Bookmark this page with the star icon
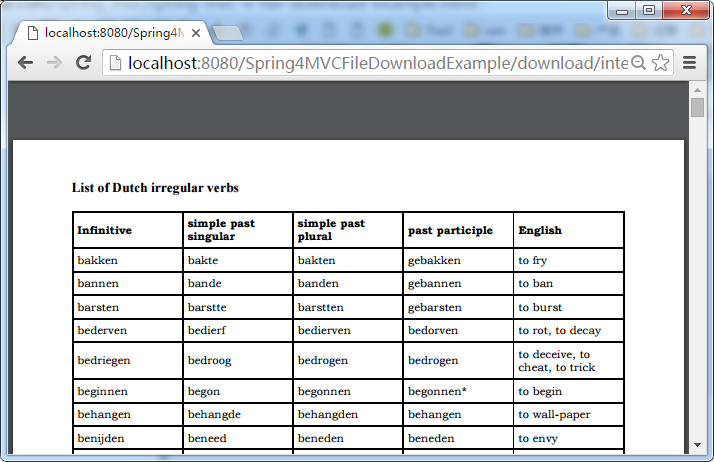Screen dimensions: 714x462 point(660,63)
